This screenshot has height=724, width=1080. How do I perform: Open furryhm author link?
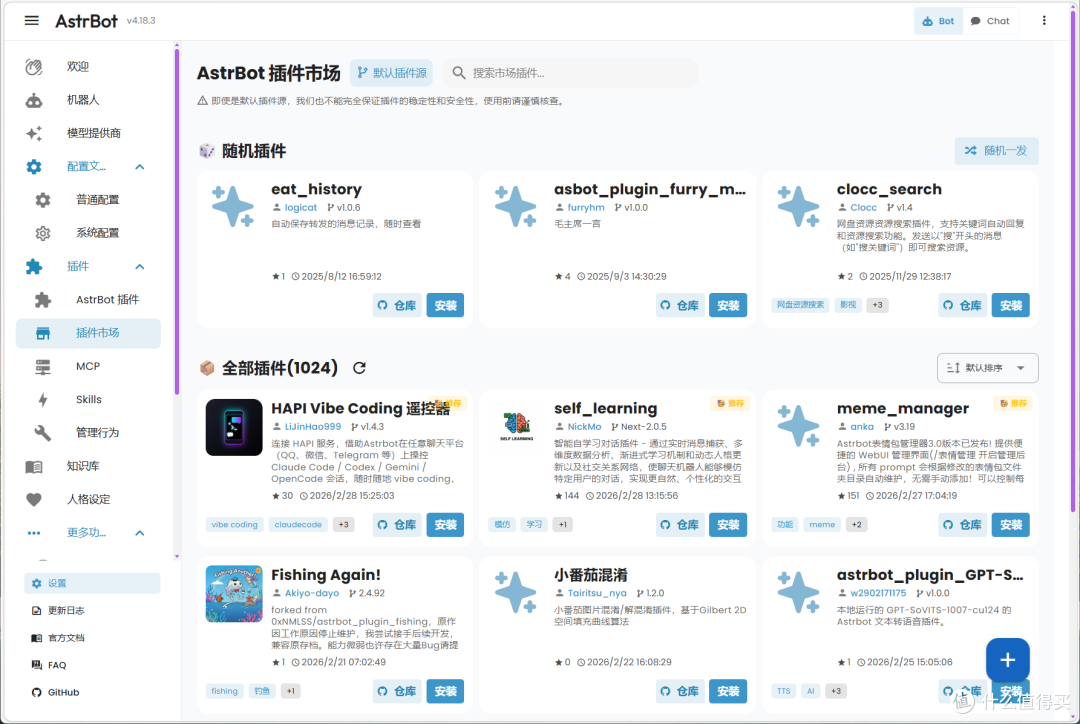coord(586,207)
